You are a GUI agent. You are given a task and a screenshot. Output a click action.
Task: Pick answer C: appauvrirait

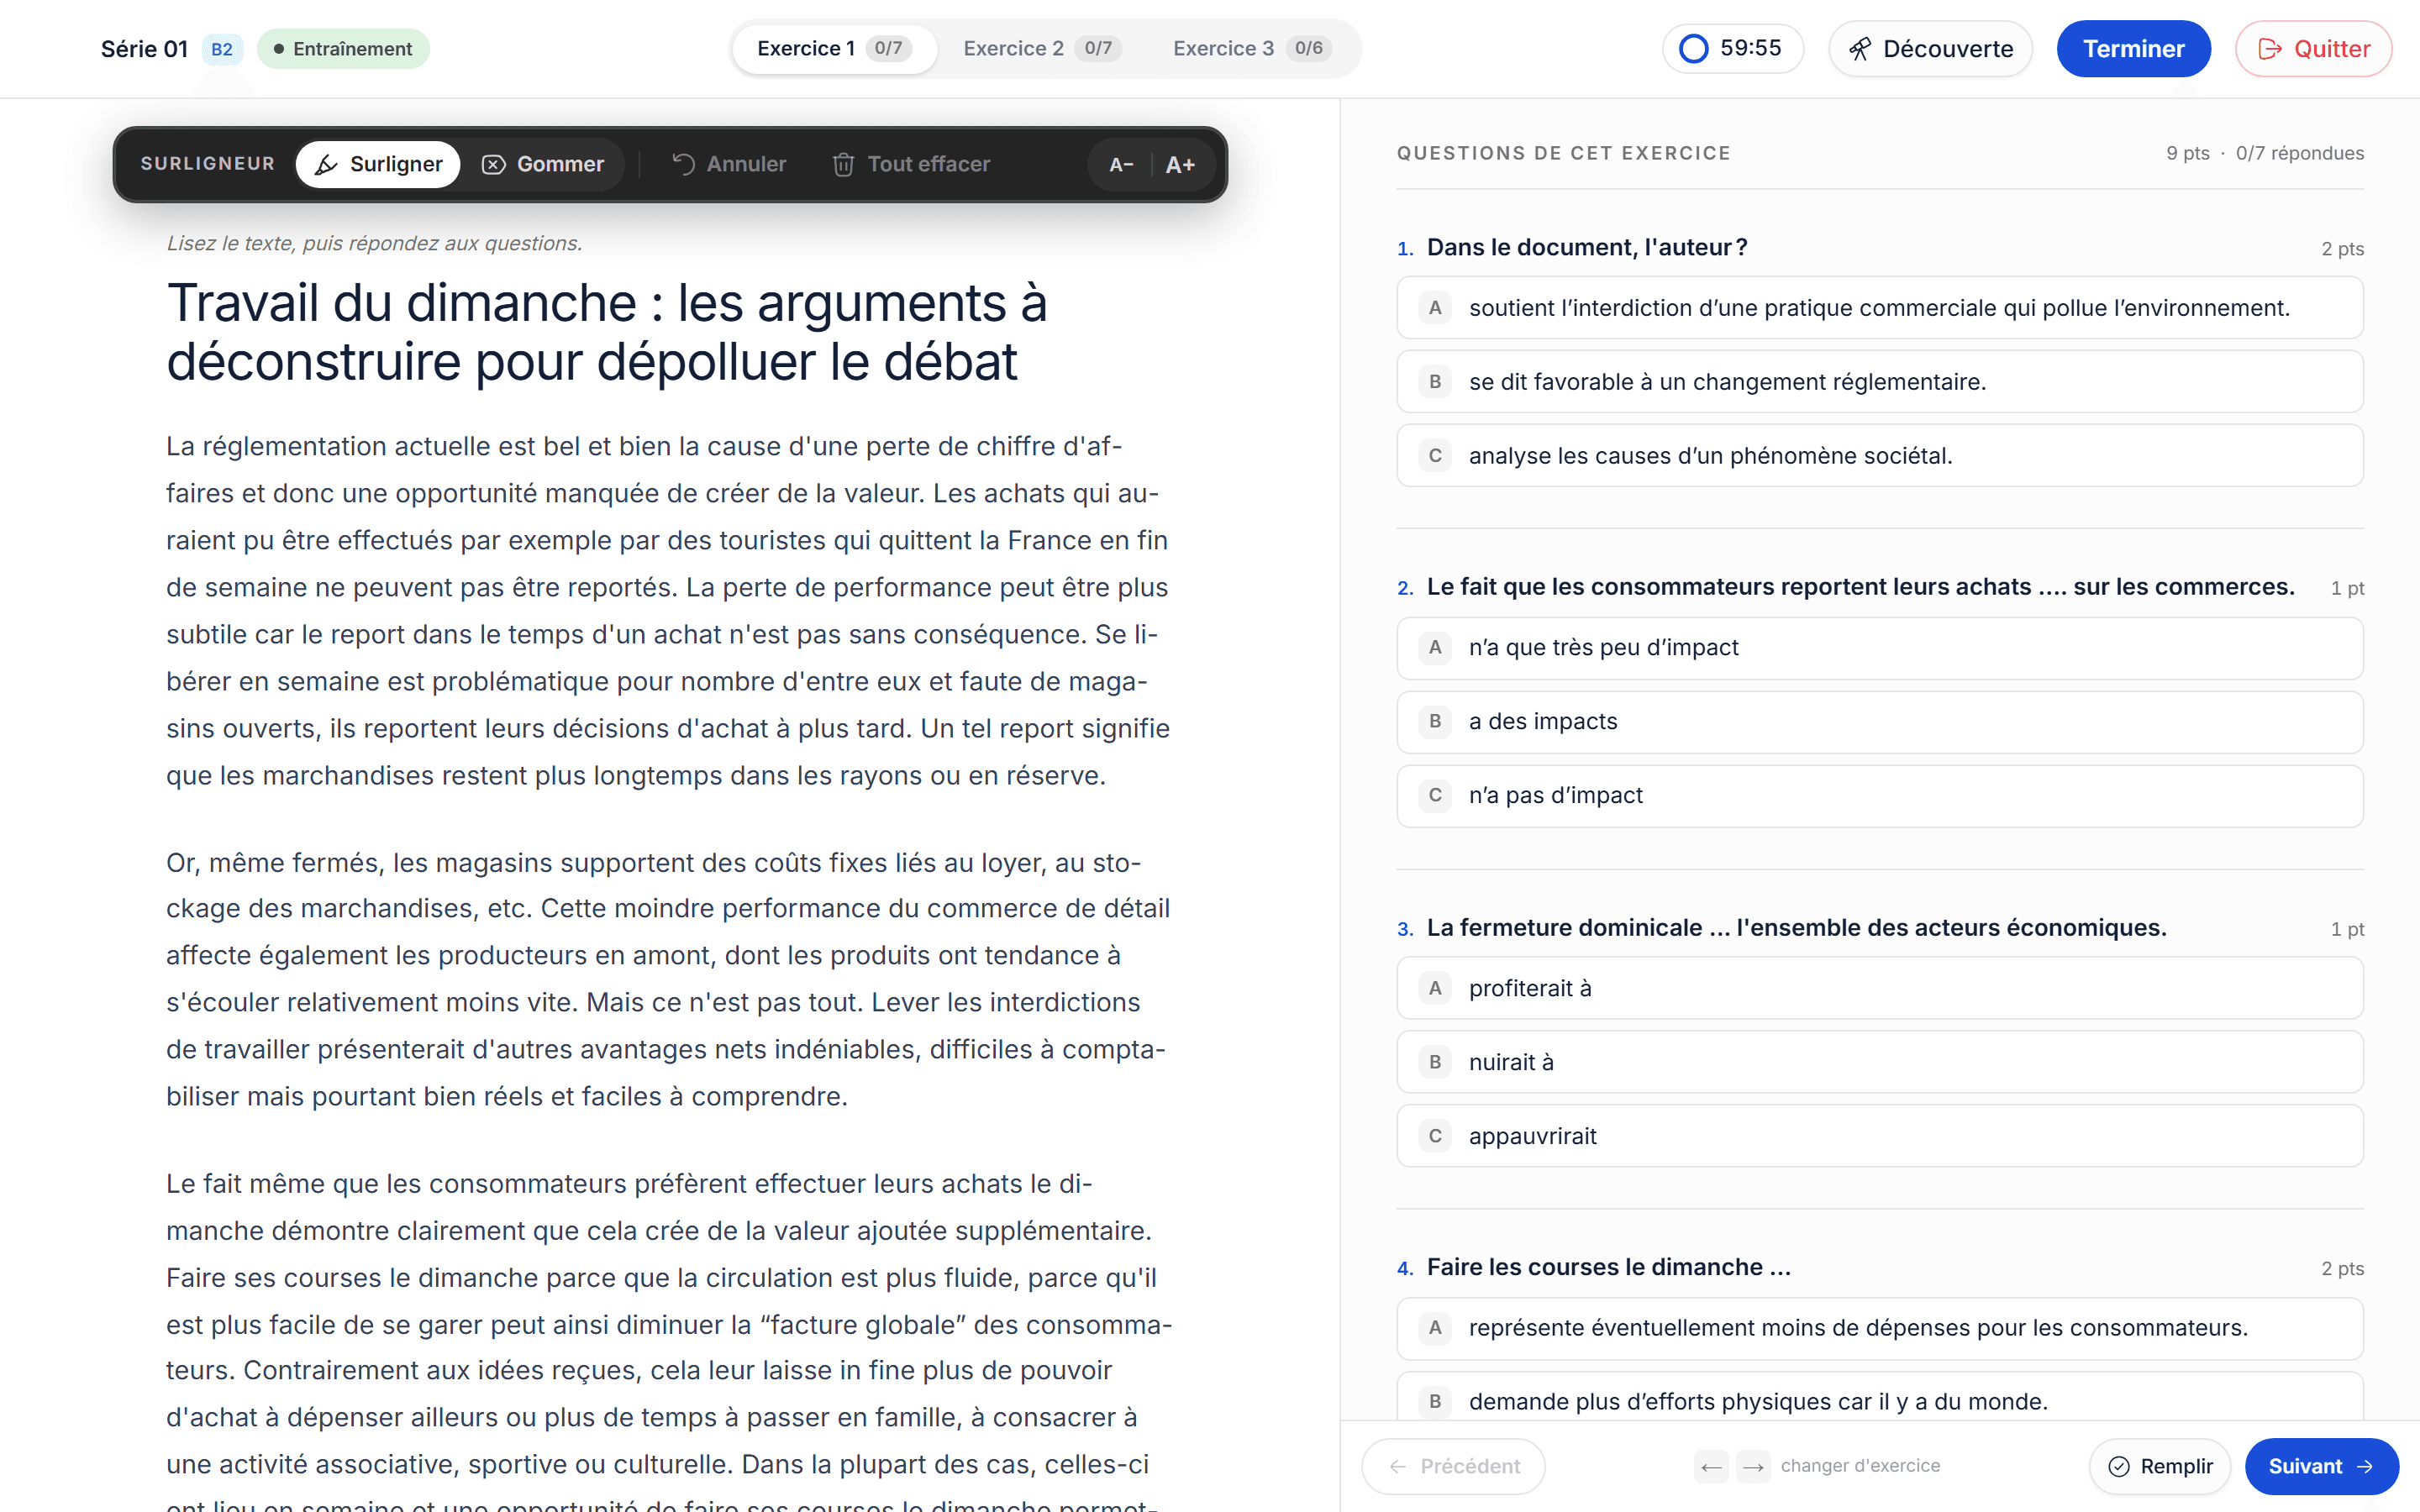coord(1879,1136)
